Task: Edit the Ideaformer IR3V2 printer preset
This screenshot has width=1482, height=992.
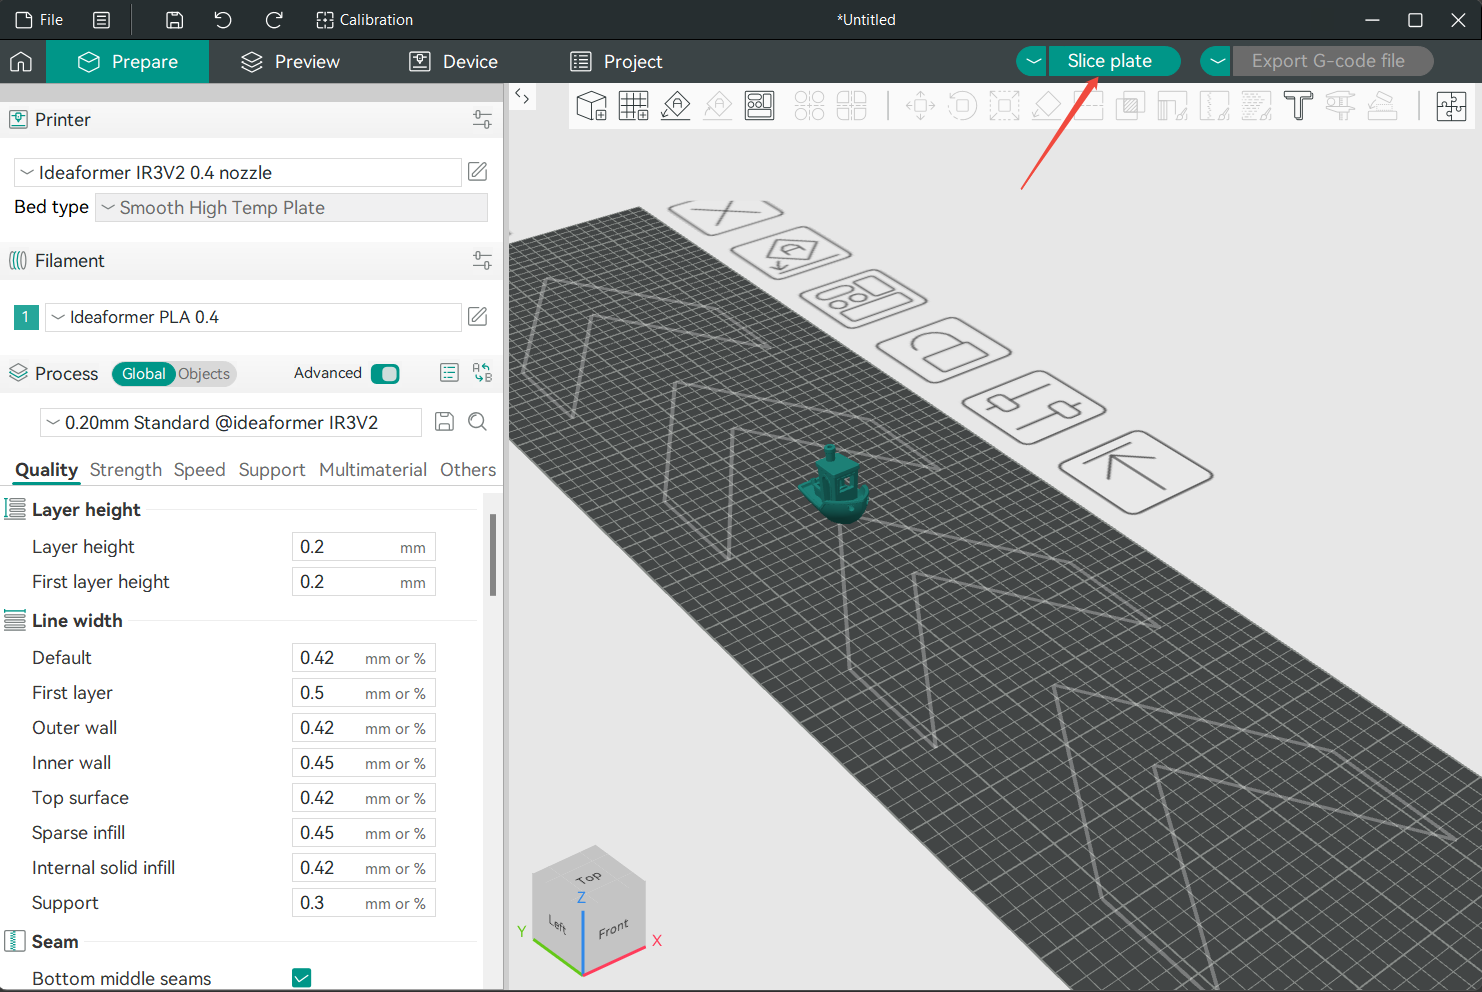Action: point(478,172)
